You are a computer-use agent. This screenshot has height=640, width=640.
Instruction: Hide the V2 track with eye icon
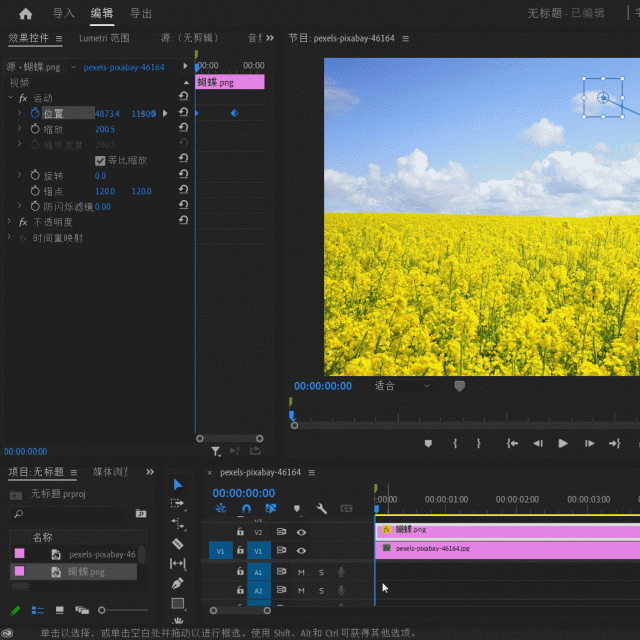[x=301, y=532]
